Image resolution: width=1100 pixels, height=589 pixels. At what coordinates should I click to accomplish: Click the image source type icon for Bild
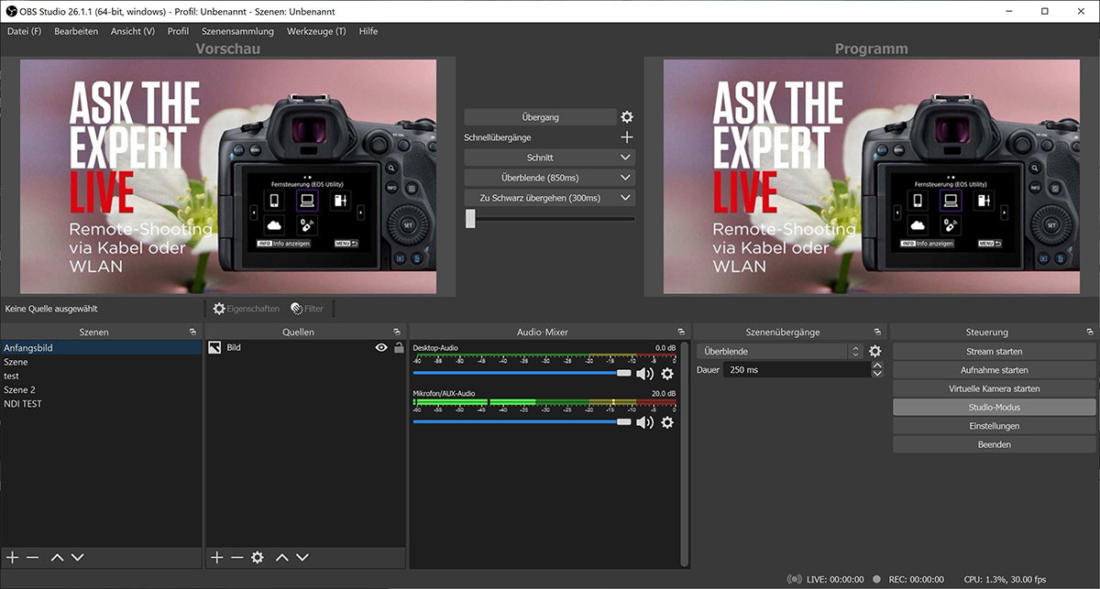[215, 347]
